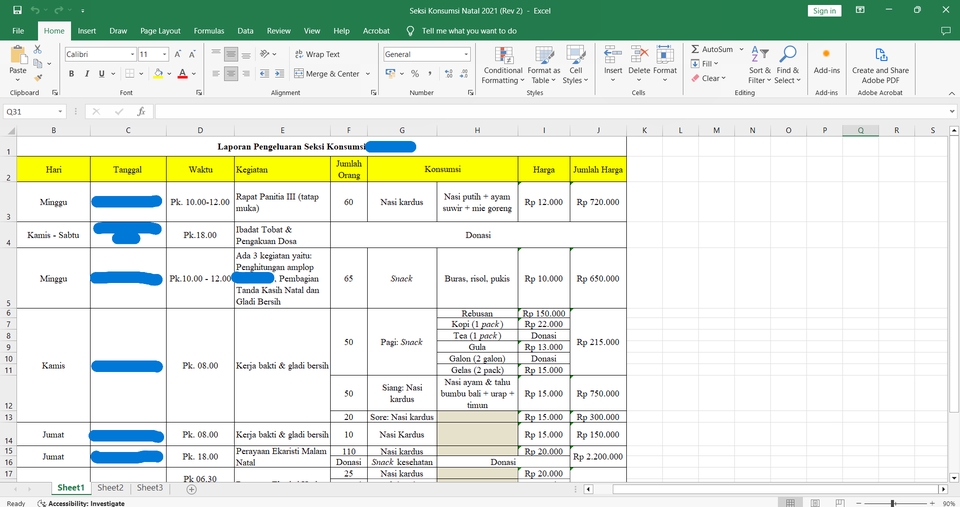960x507 pixels.
Task: Open Find & Select menu
Action: click(787, 65)
